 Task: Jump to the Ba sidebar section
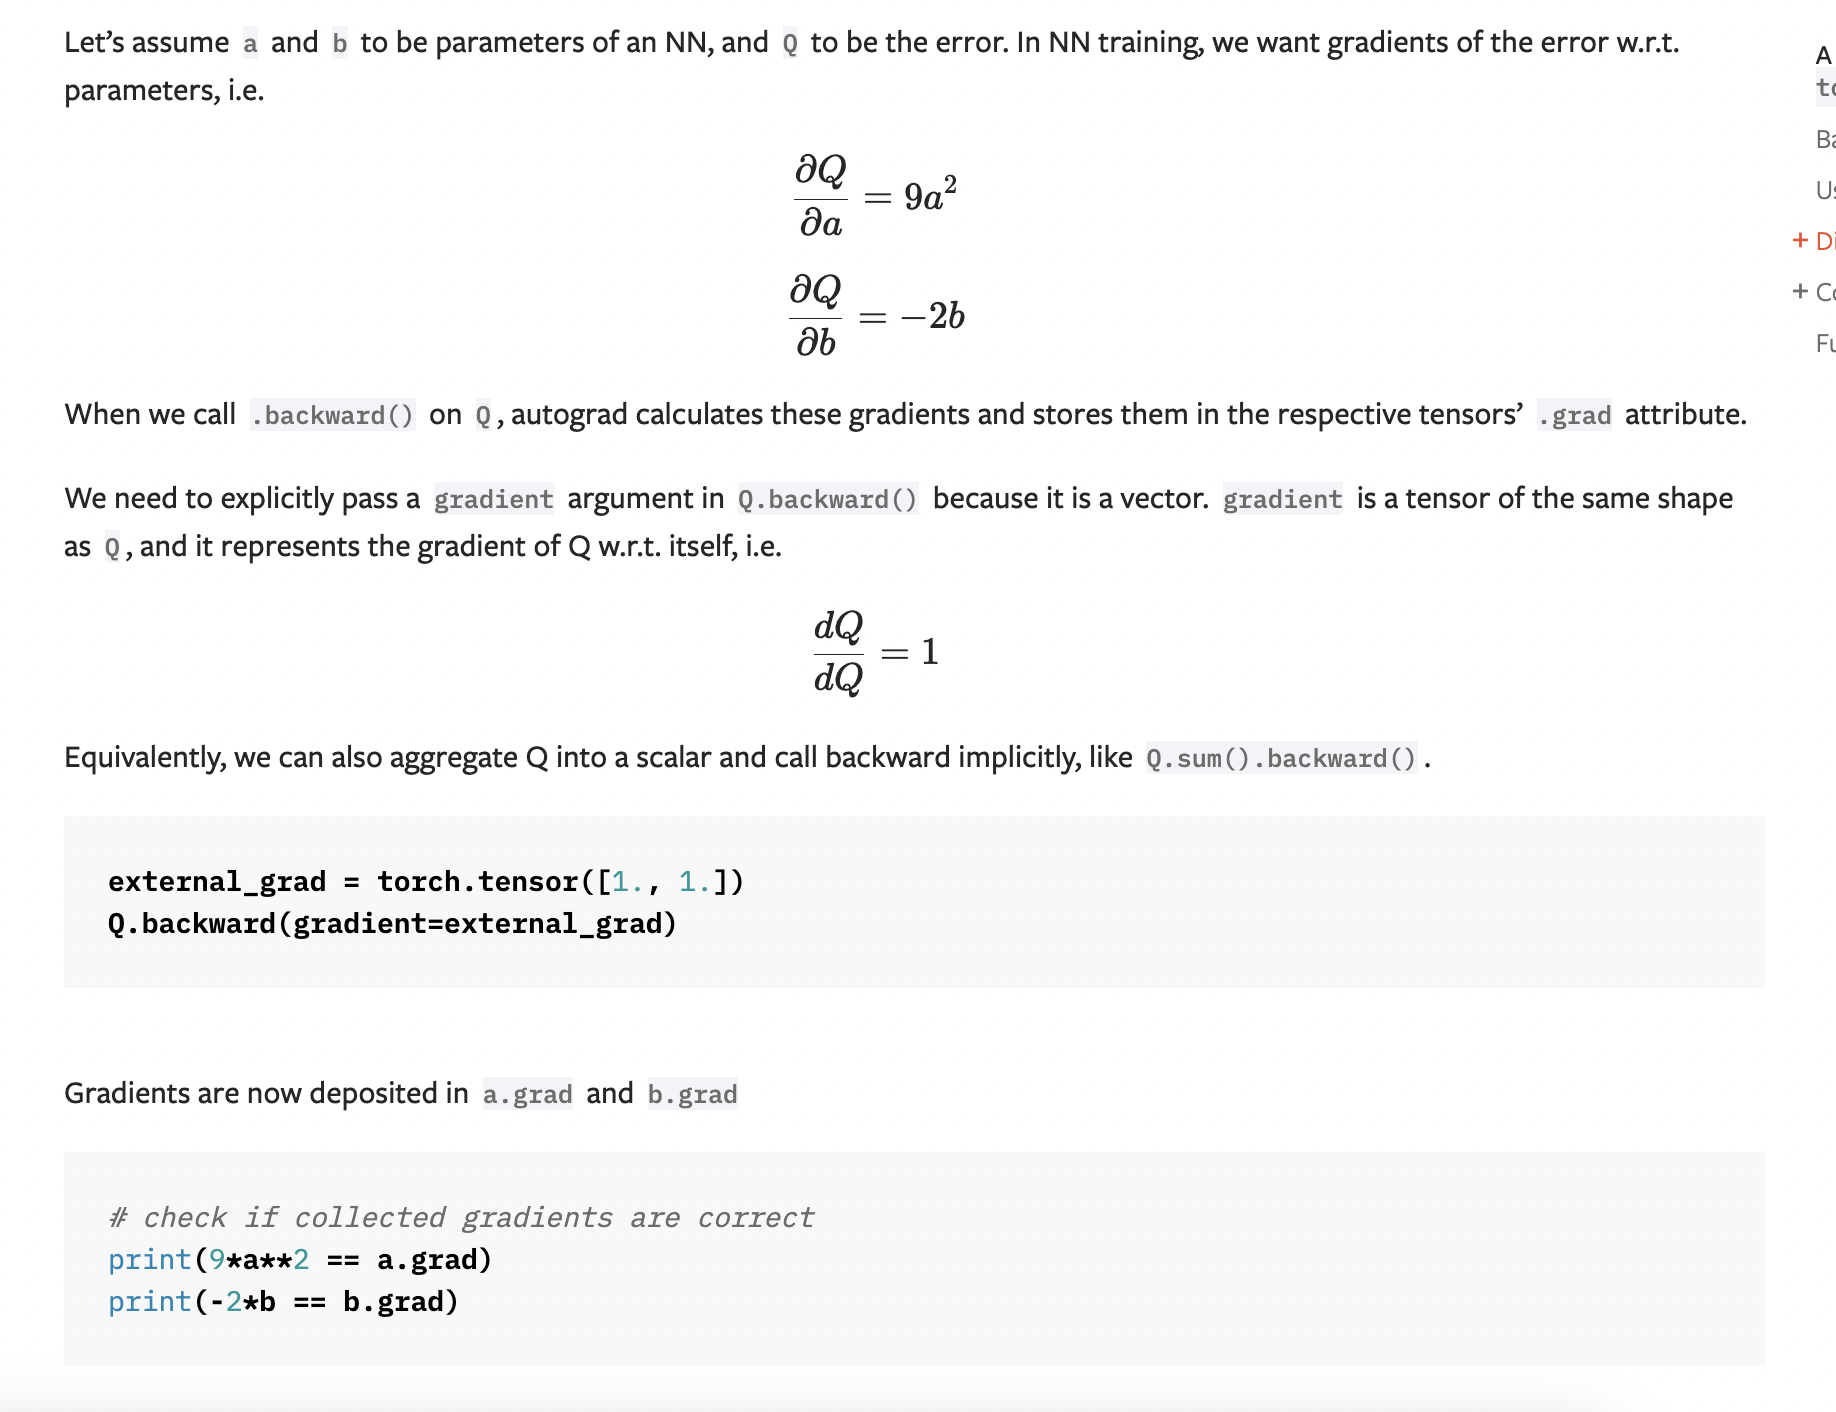[x=1826, y=139]
